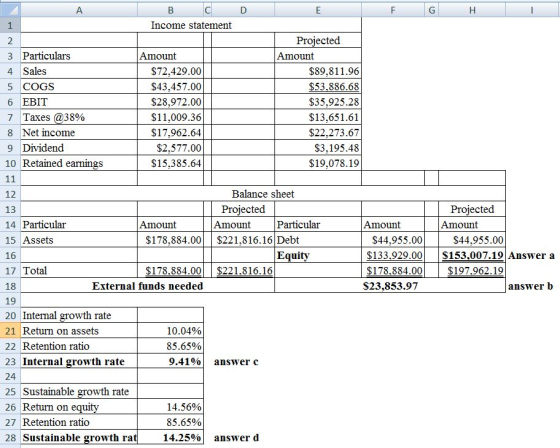This screenshot has height=448, width=560.
Task: Select the 'Taxes @38%' cell
Action: (x=79, y=117)
